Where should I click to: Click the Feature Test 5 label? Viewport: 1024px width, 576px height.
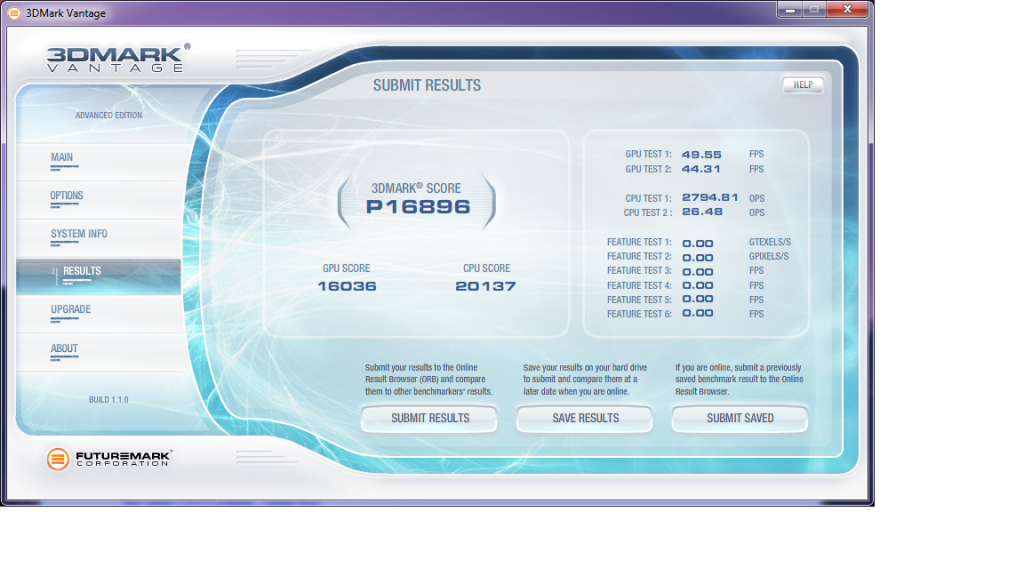click(x=639, y=300)
